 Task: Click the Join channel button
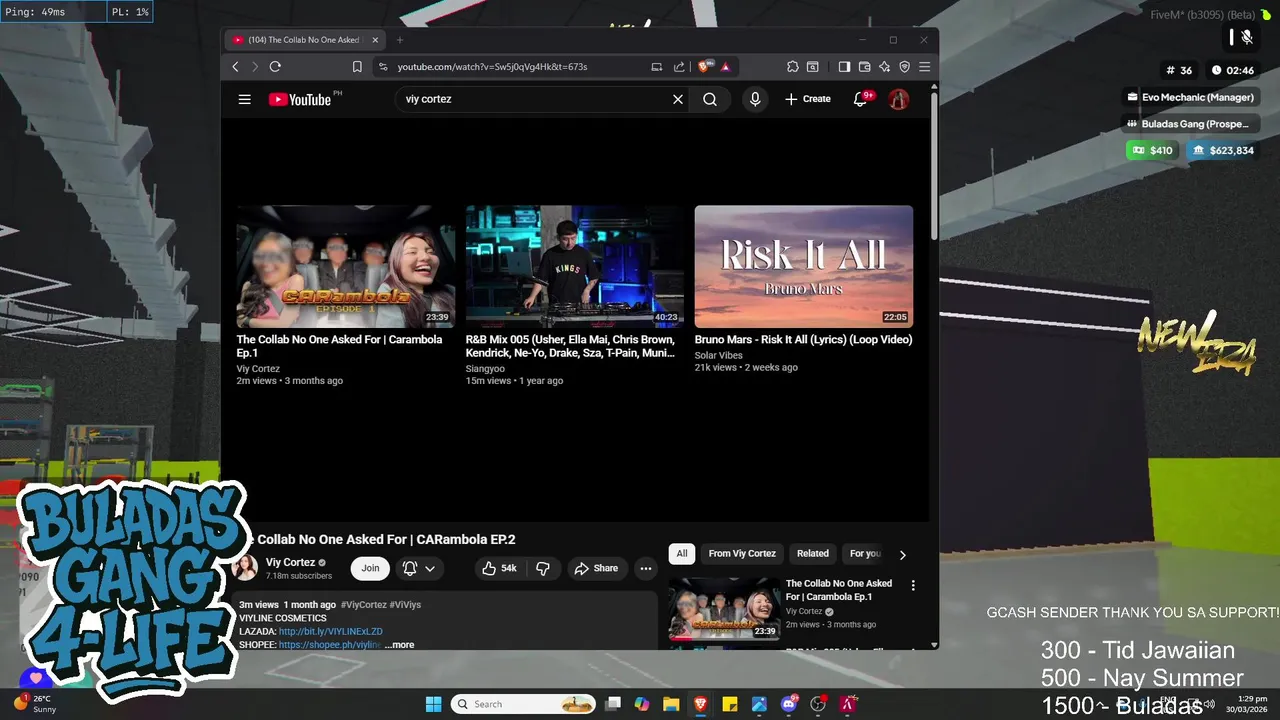pyautogui.click(x=370, y=568)
